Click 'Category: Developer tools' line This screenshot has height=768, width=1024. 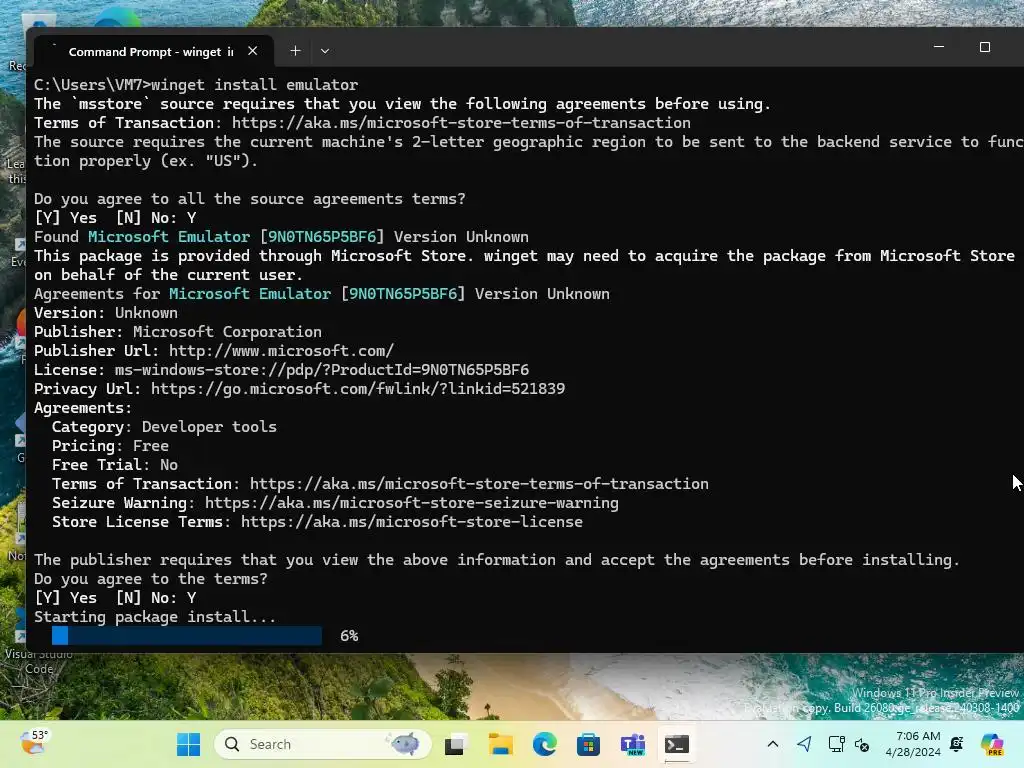coord(164,427)
